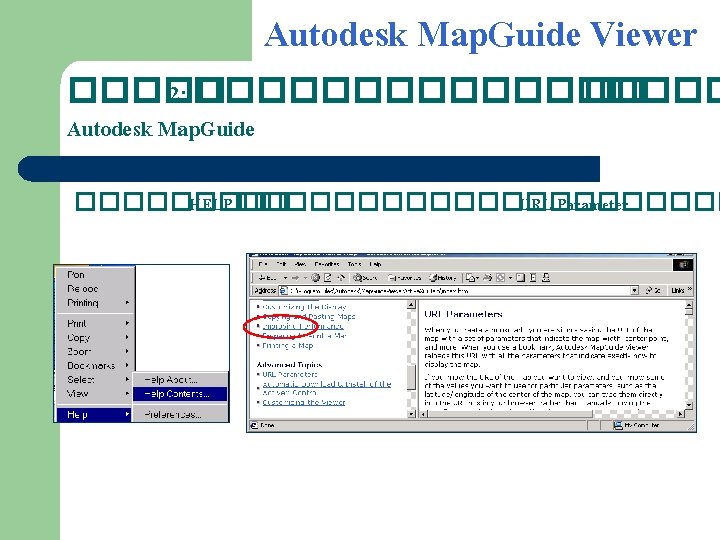
Task: Click the Advanced Topics heading in left pane
Action: pyautogui.click(x=289, y=365)
